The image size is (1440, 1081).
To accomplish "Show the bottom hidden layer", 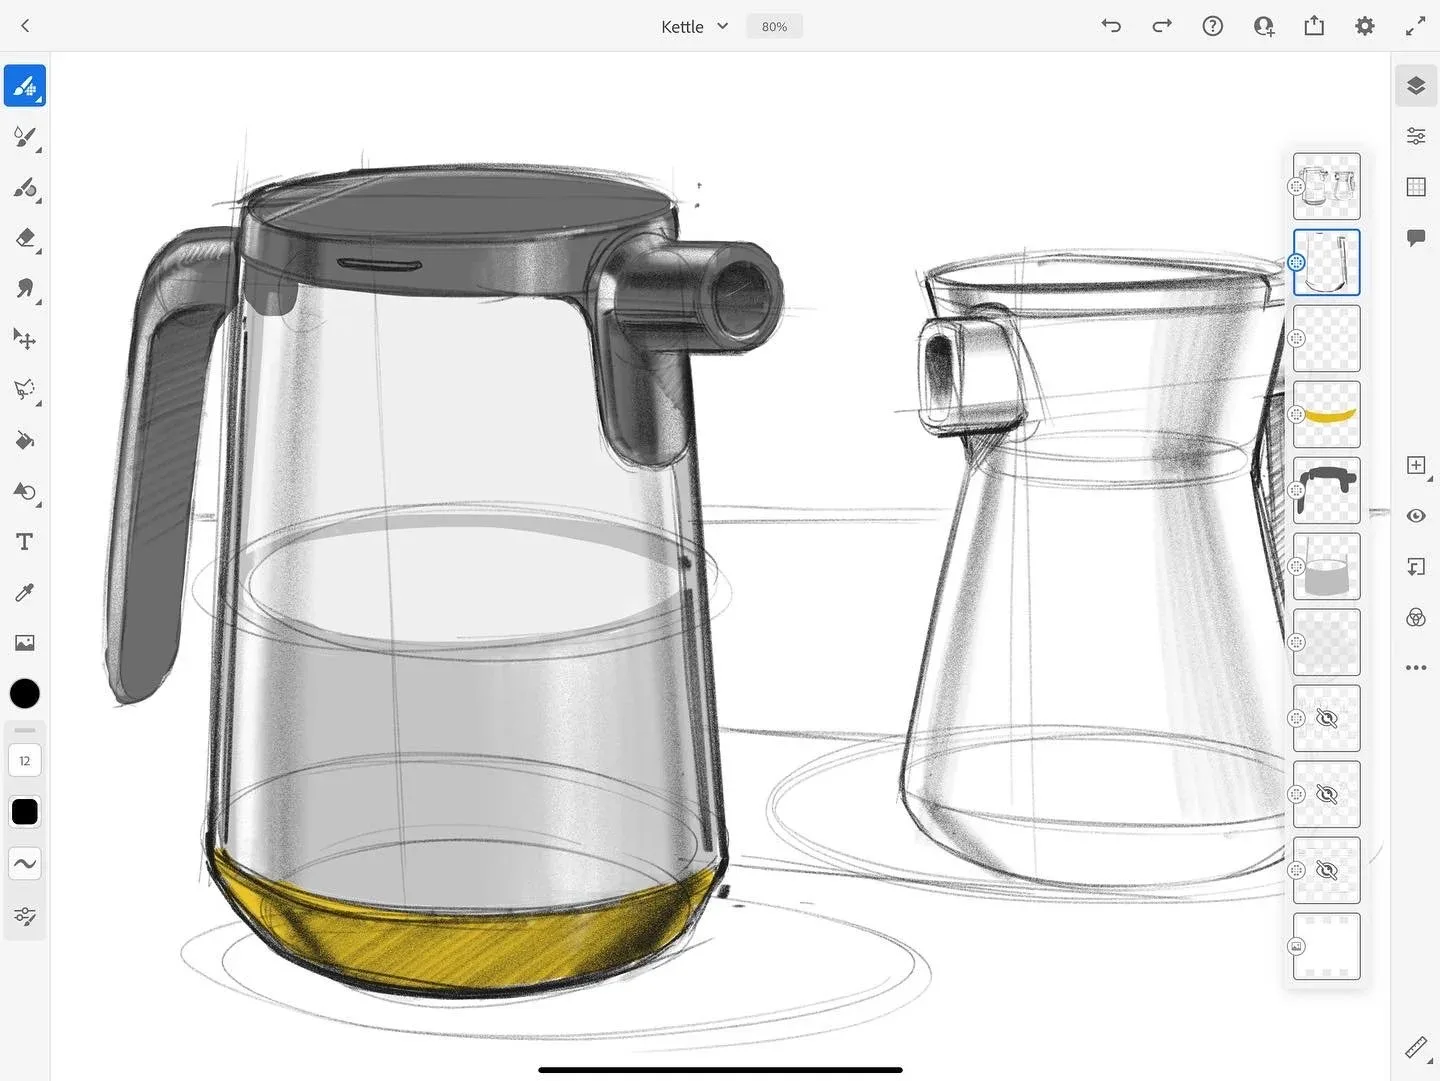I will (x=1327, y=870).
